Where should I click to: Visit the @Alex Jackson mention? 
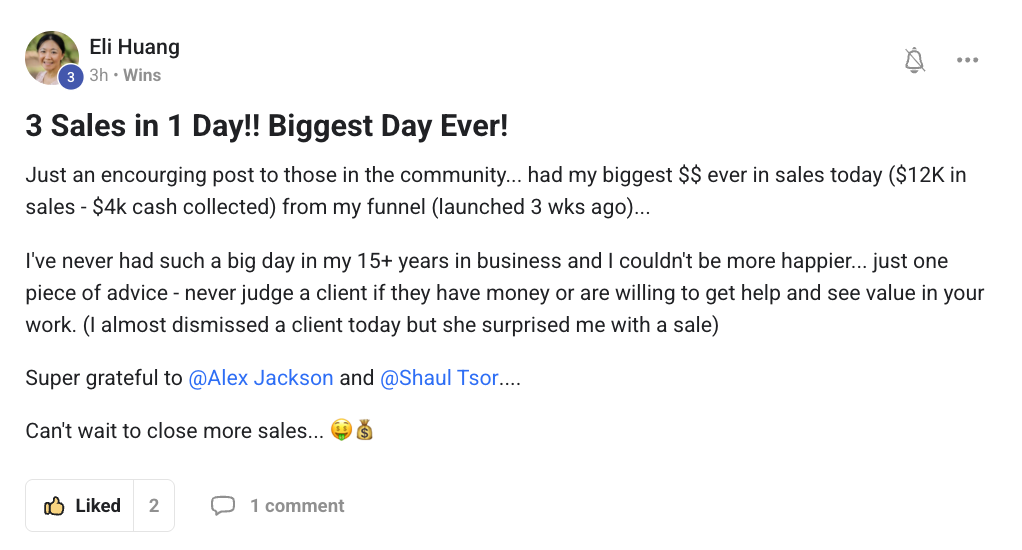pos(261,378)
